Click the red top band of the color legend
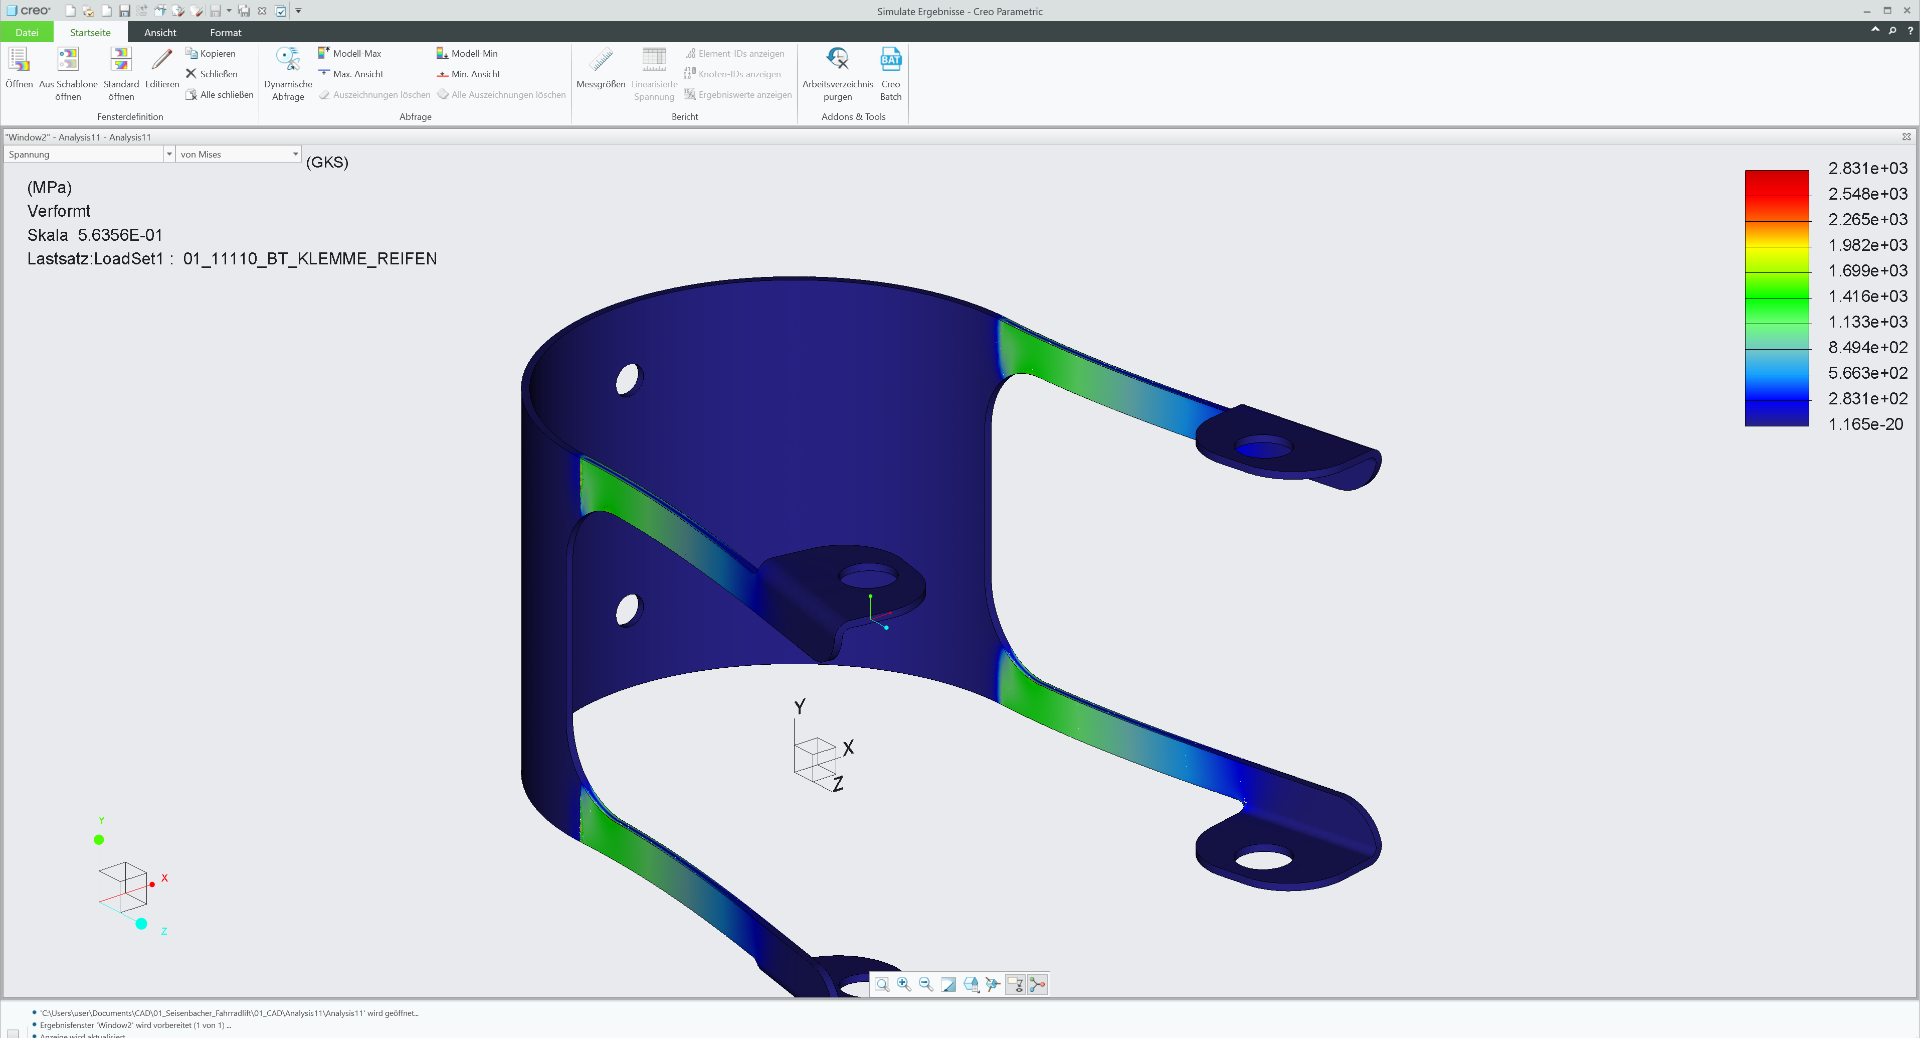Screen dimensions: 1920x1038 tap(1777, 183)
